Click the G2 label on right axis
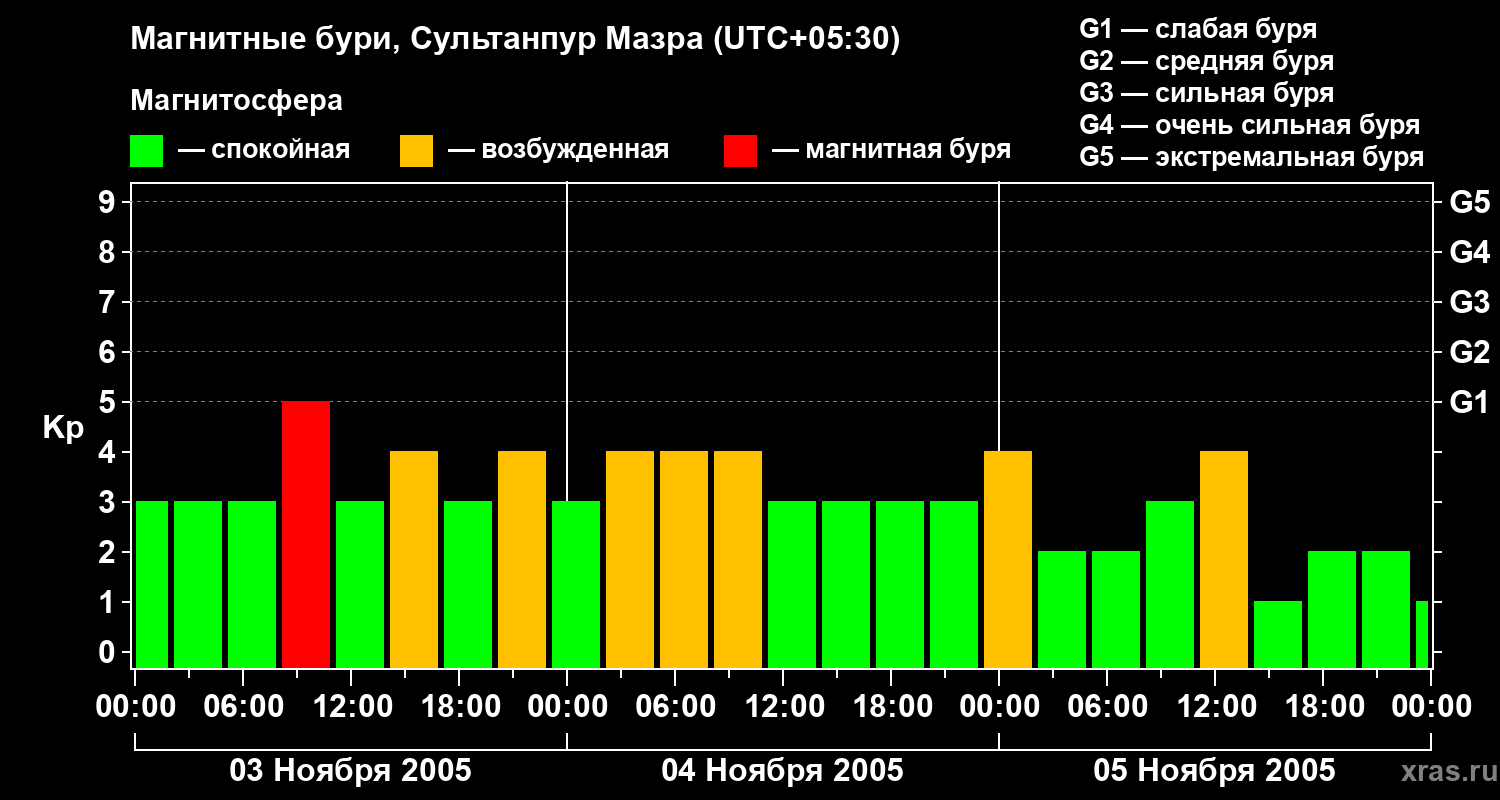Viewport: 1500px width, 800px height. (1469, 352)
